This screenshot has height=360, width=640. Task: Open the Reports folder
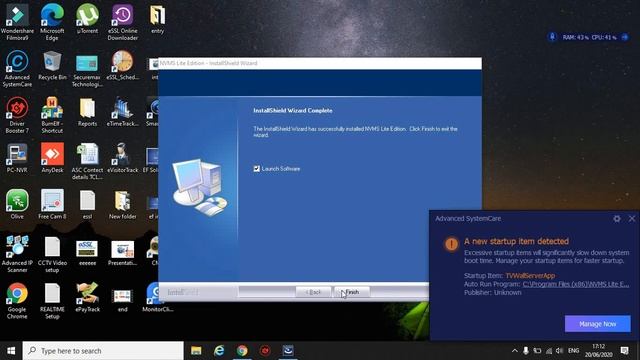(x=87, y=112)
